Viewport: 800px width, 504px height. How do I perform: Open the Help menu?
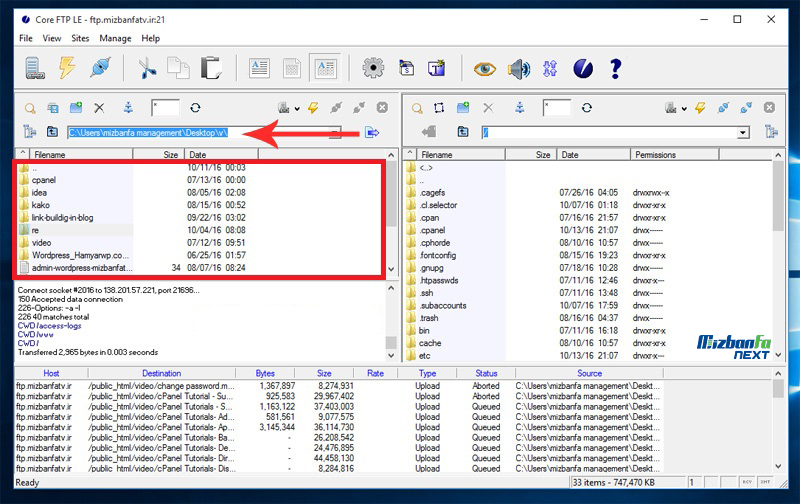[151, 38]
